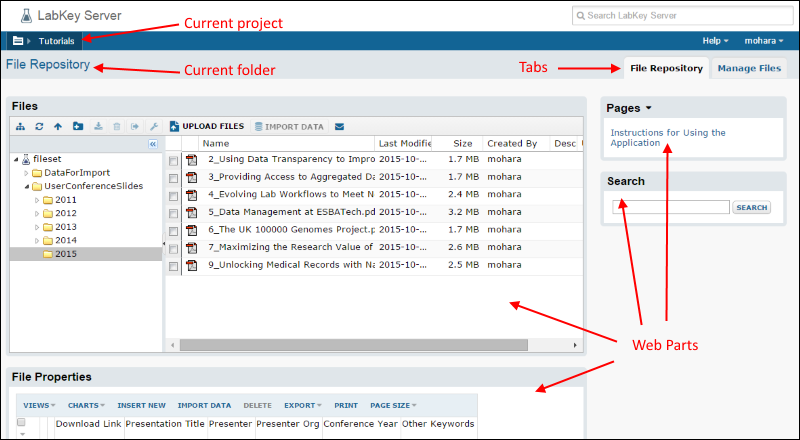This screenshot has width=800, height=440.
Task: Collapse the fileset tree root
Action: [16, 159]
